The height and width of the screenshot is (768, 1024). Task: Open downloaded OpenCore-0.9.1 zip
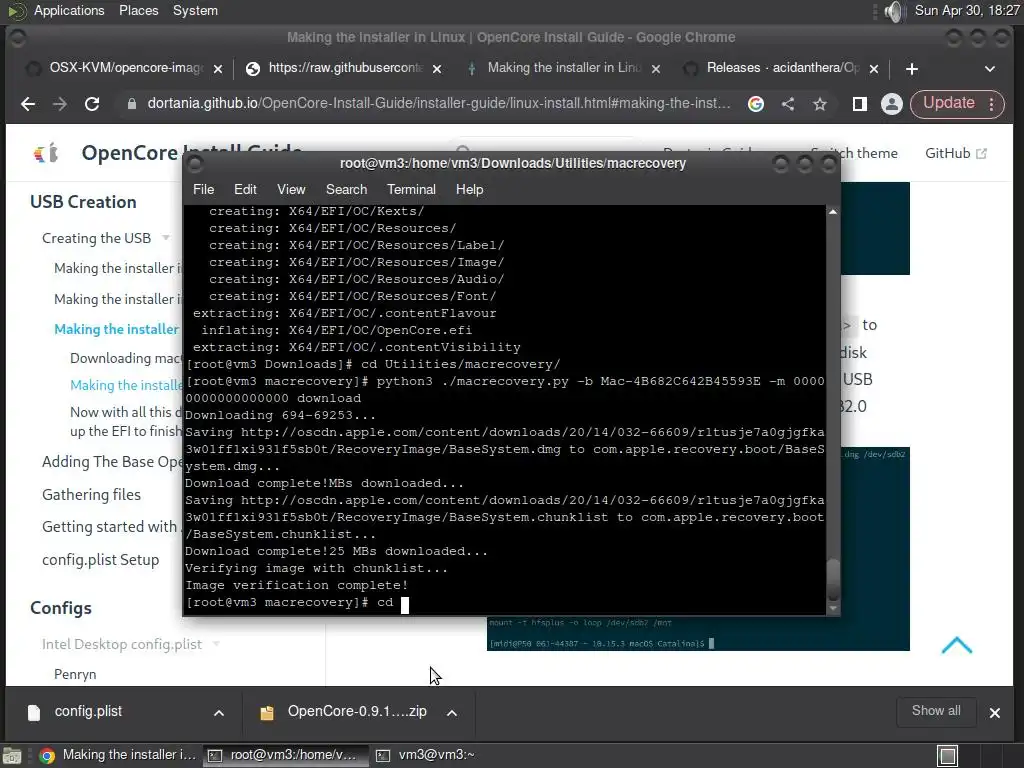357,711
